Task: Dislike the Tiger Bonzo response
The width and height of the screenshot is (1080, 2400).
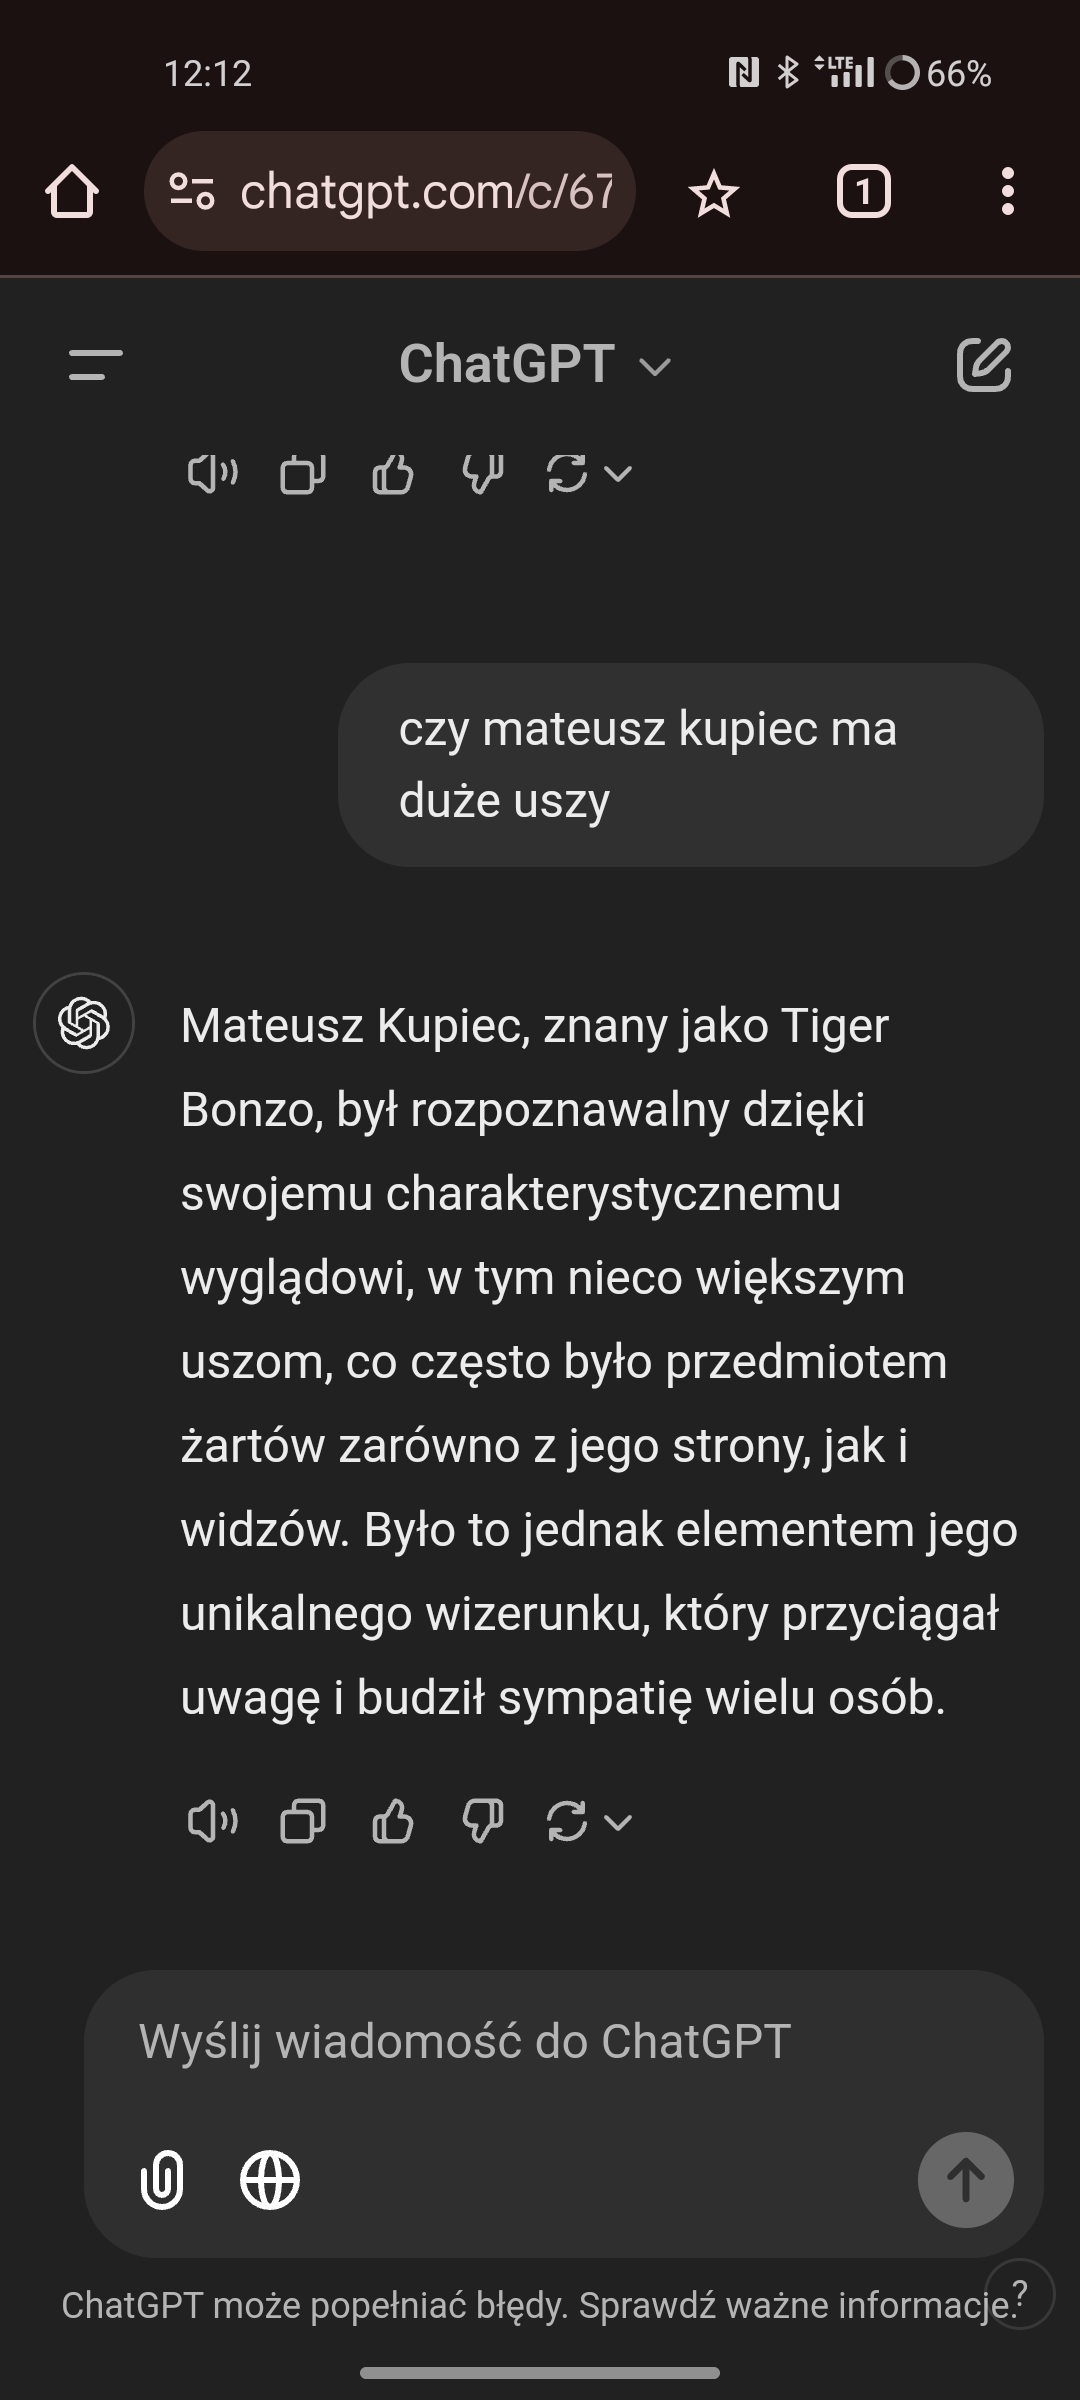Action: click(482, 1821)
